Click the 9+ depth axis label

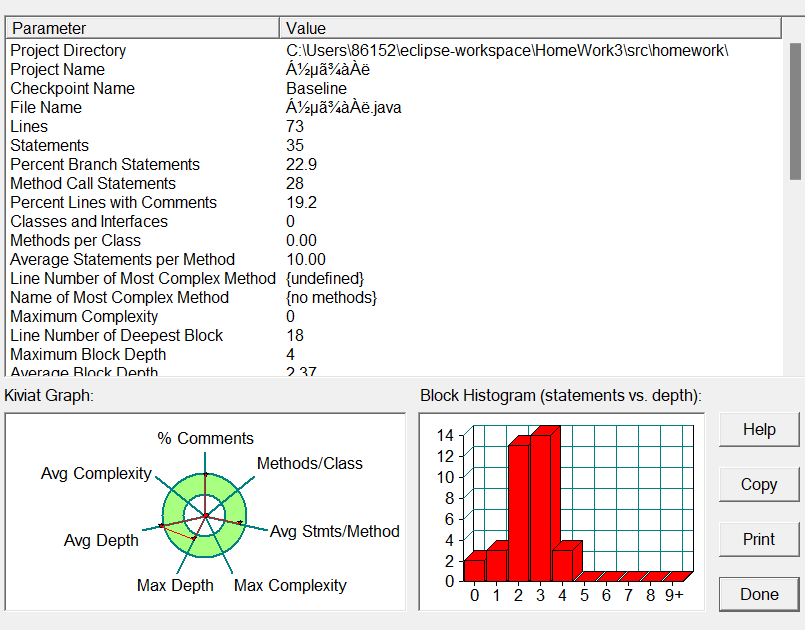click(x=674, y=595)
